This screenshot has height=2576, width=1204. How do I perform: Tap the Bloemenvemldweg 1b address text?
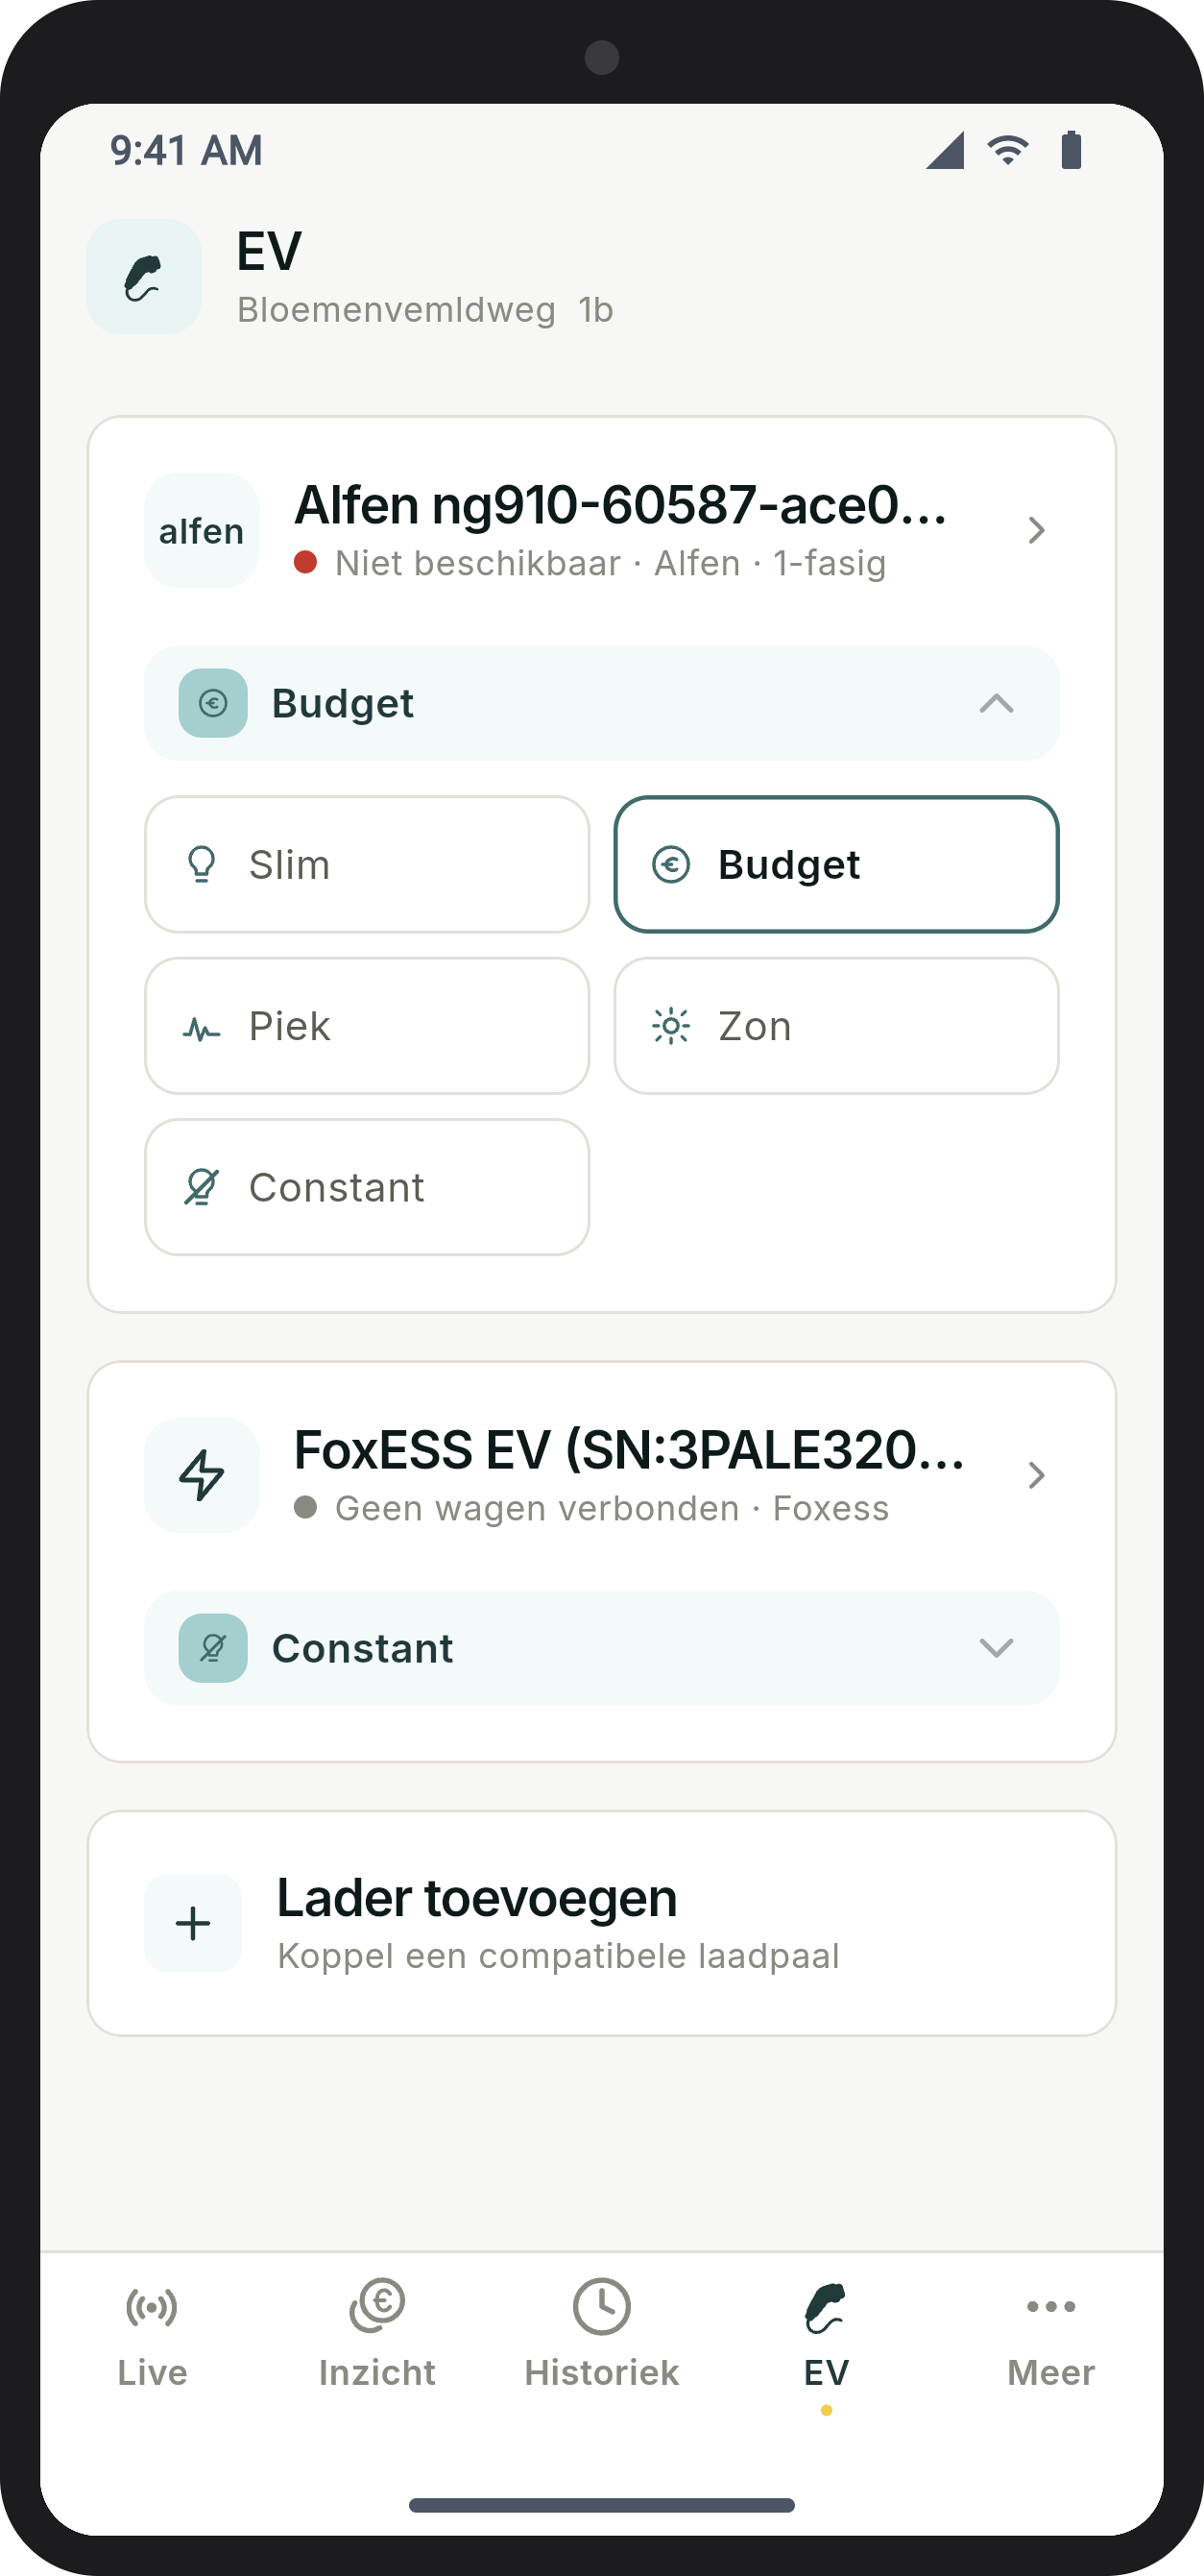coord(425,310)
